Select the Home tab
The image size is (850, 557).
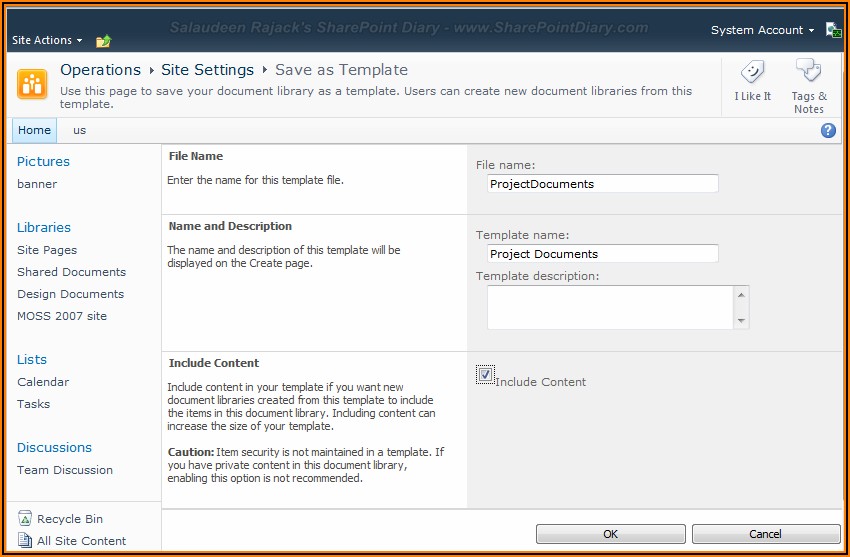tap(34, 130)
